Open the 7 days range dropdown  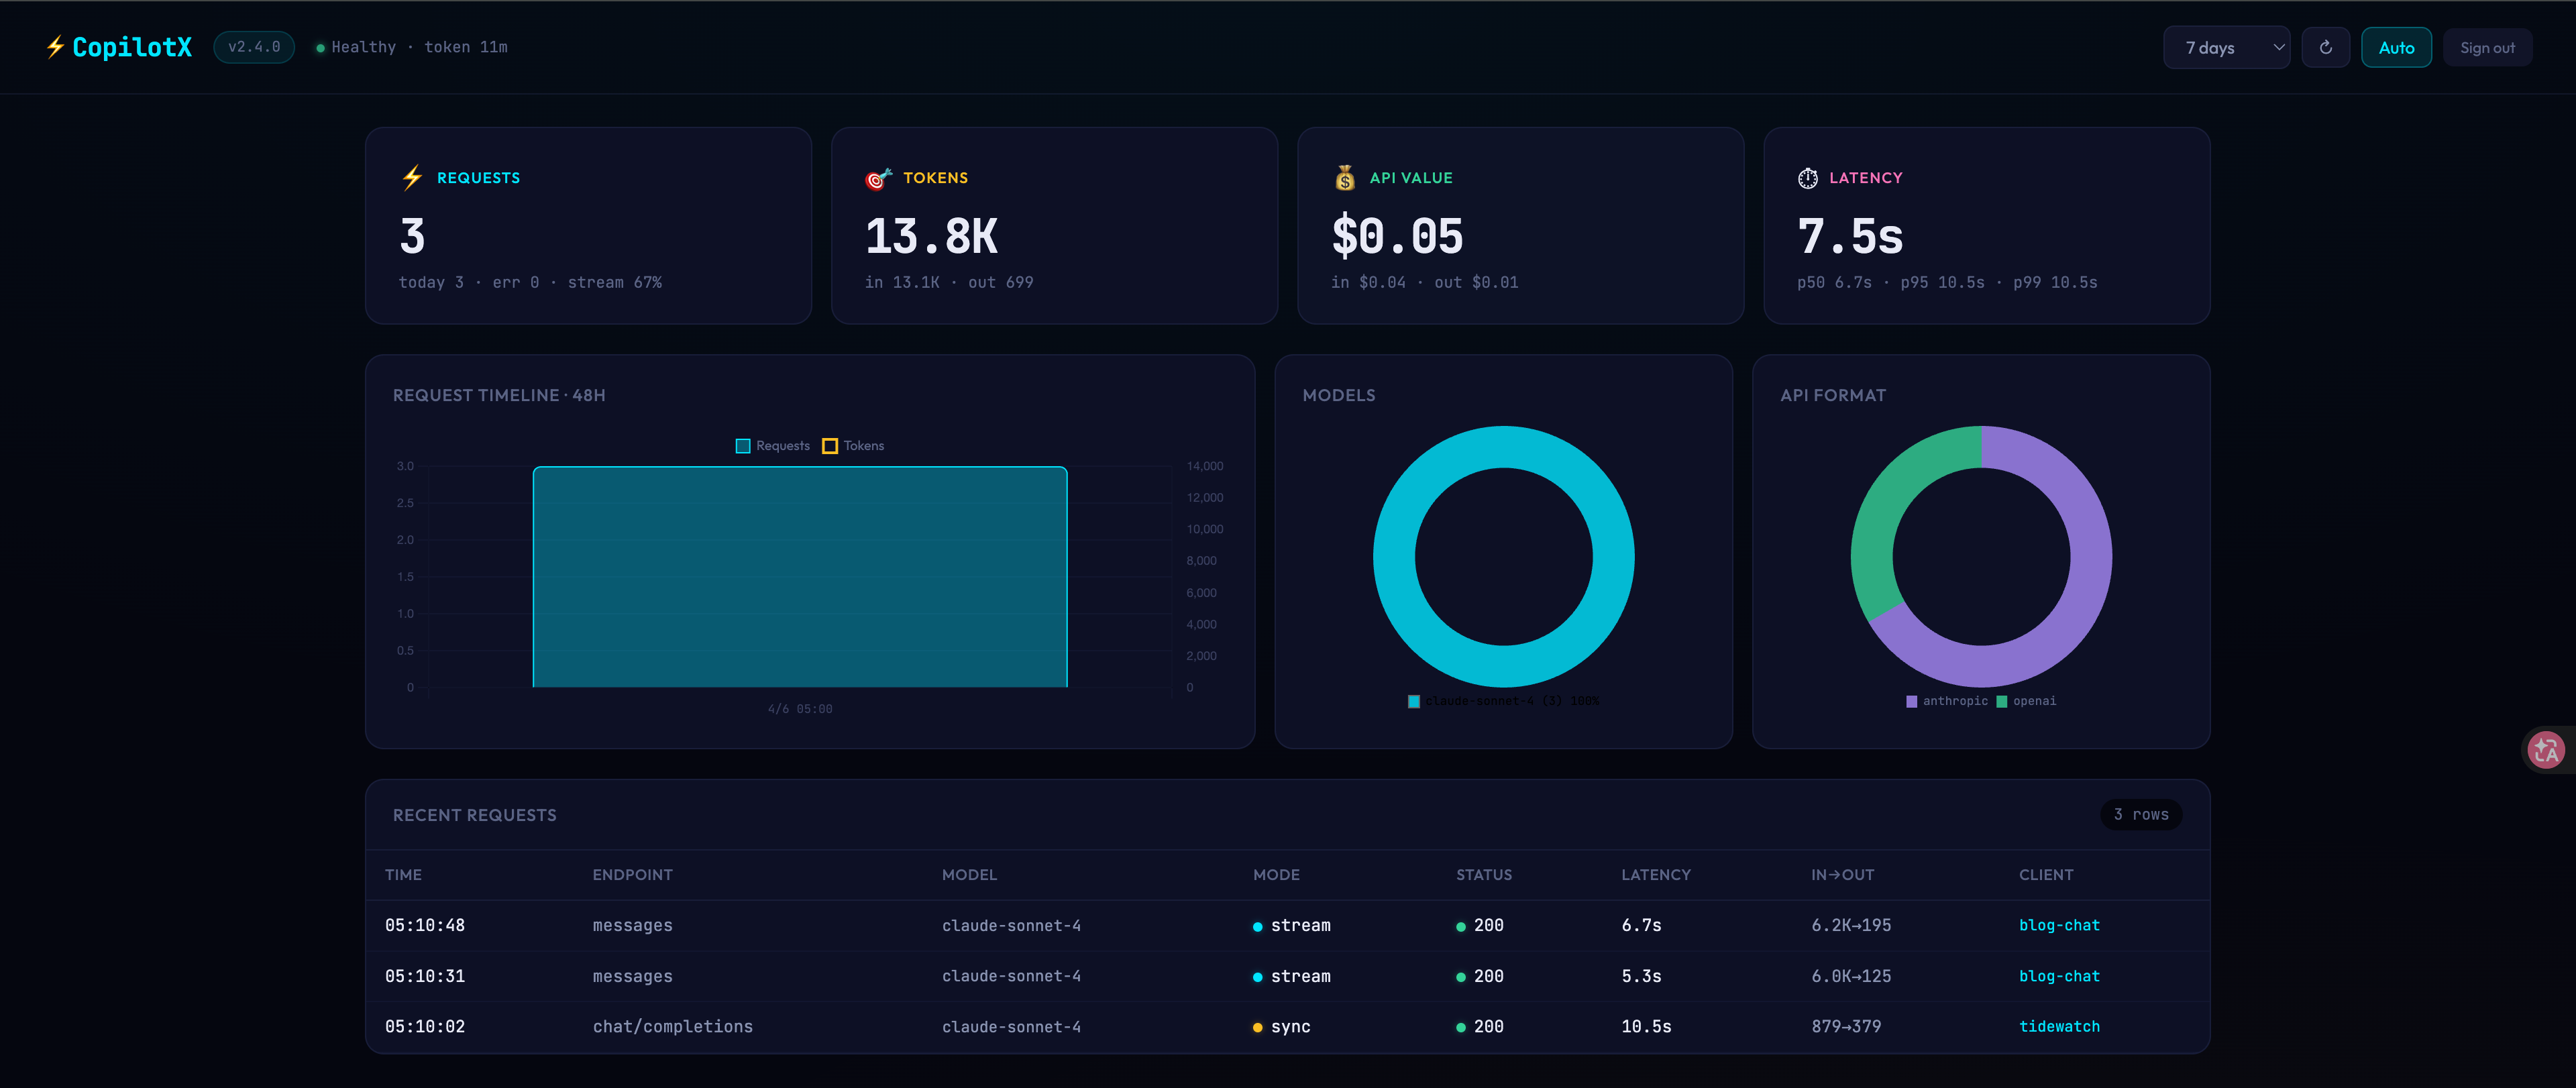click(2226, 47)
